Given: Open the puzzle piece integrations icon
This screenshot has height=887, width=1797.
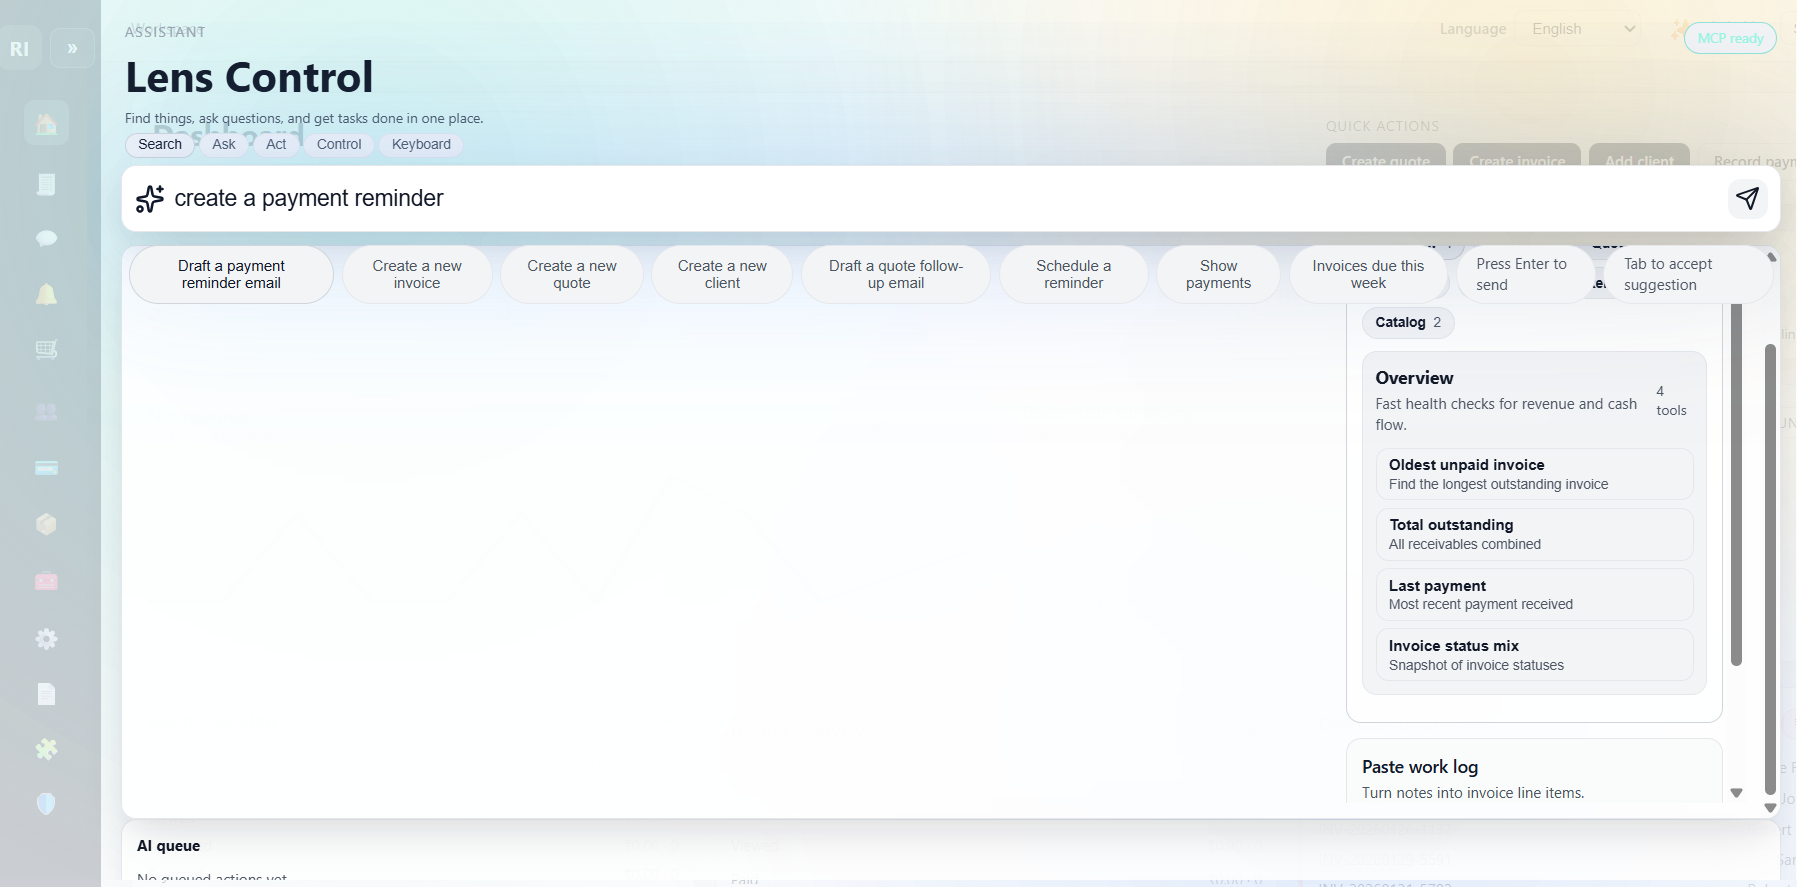Looking at the screenshot, I should [46, 749].
